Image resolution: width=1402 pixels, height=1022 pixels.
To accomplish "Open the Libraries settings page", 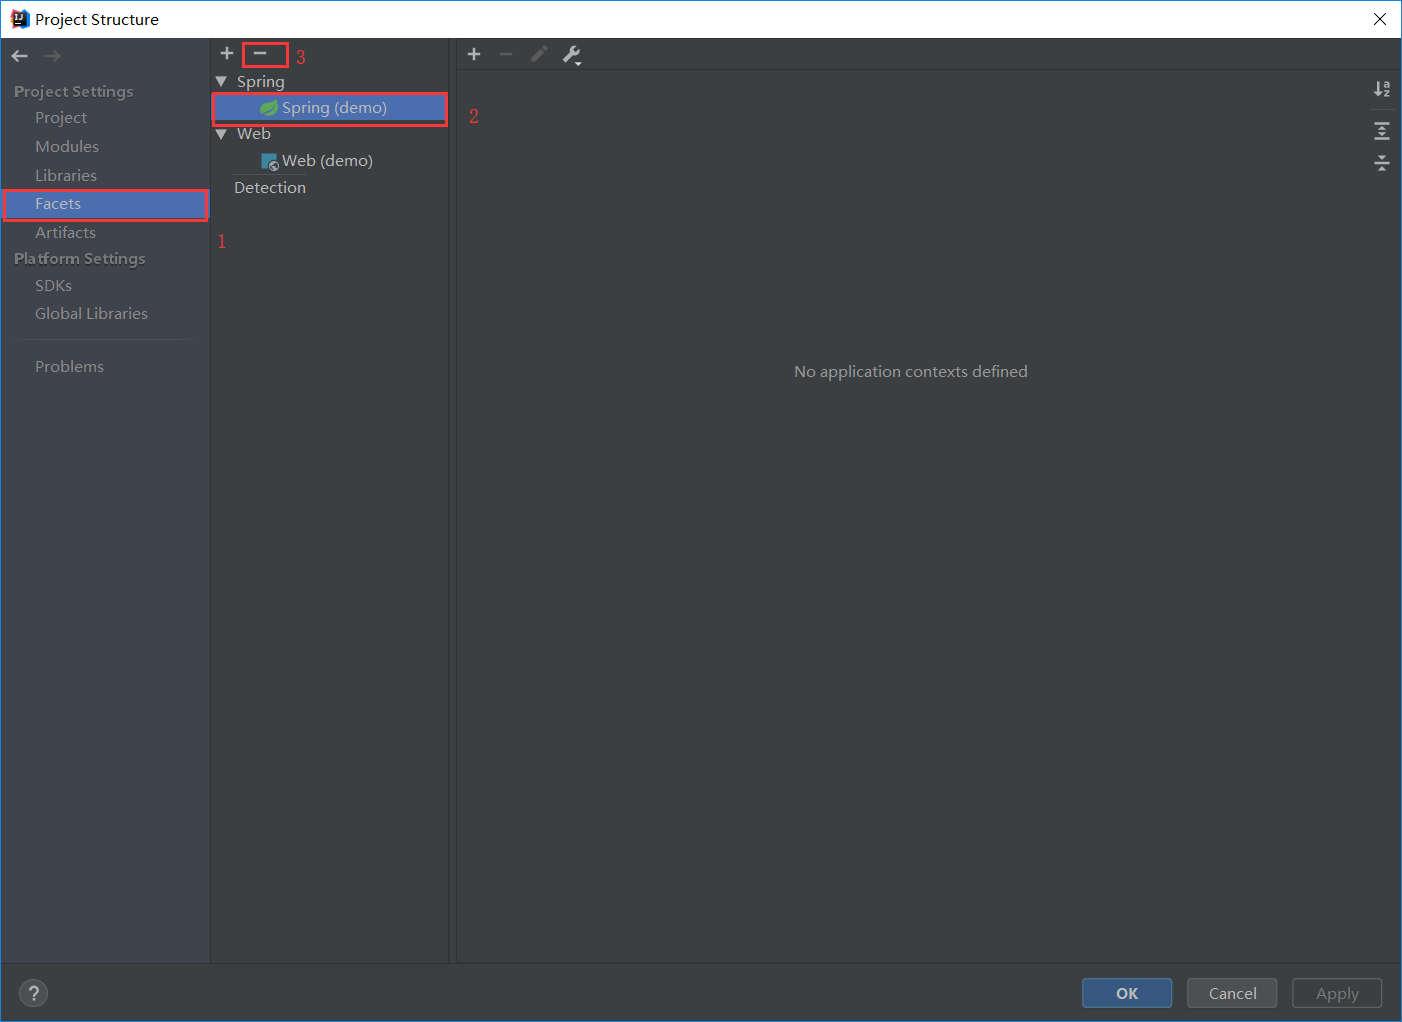I will tap(66, 175).
